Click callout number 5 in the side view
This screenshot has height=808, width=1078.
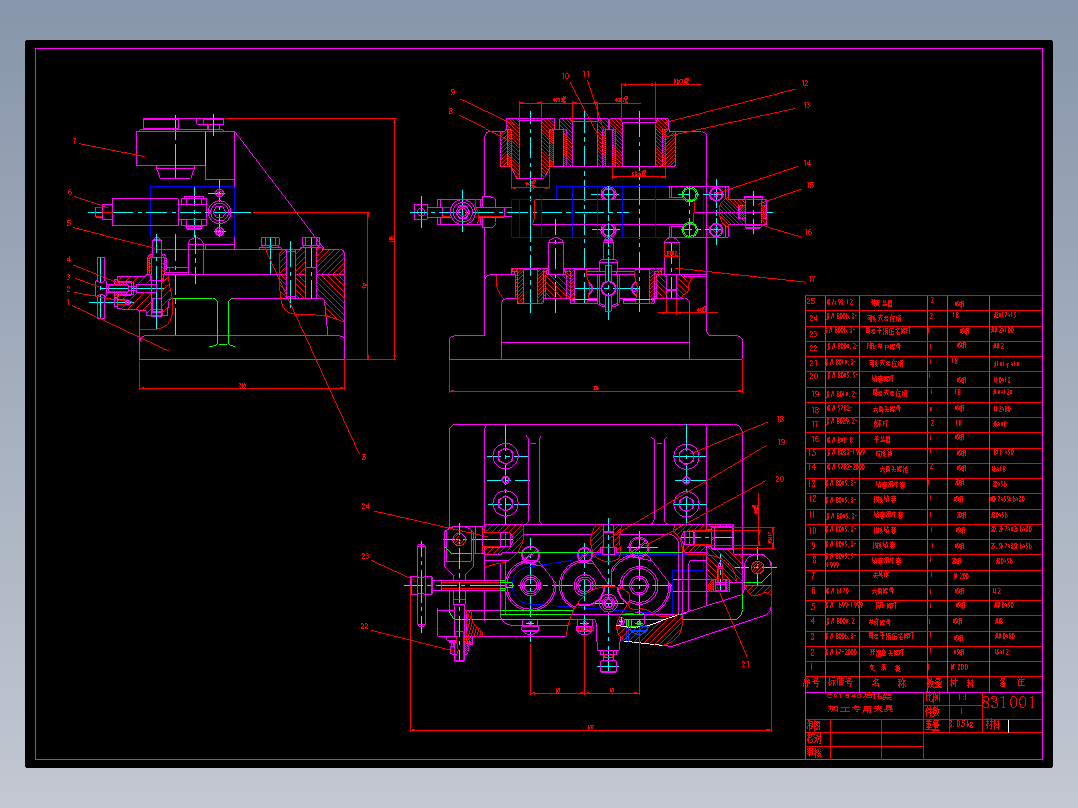[69, 223]
